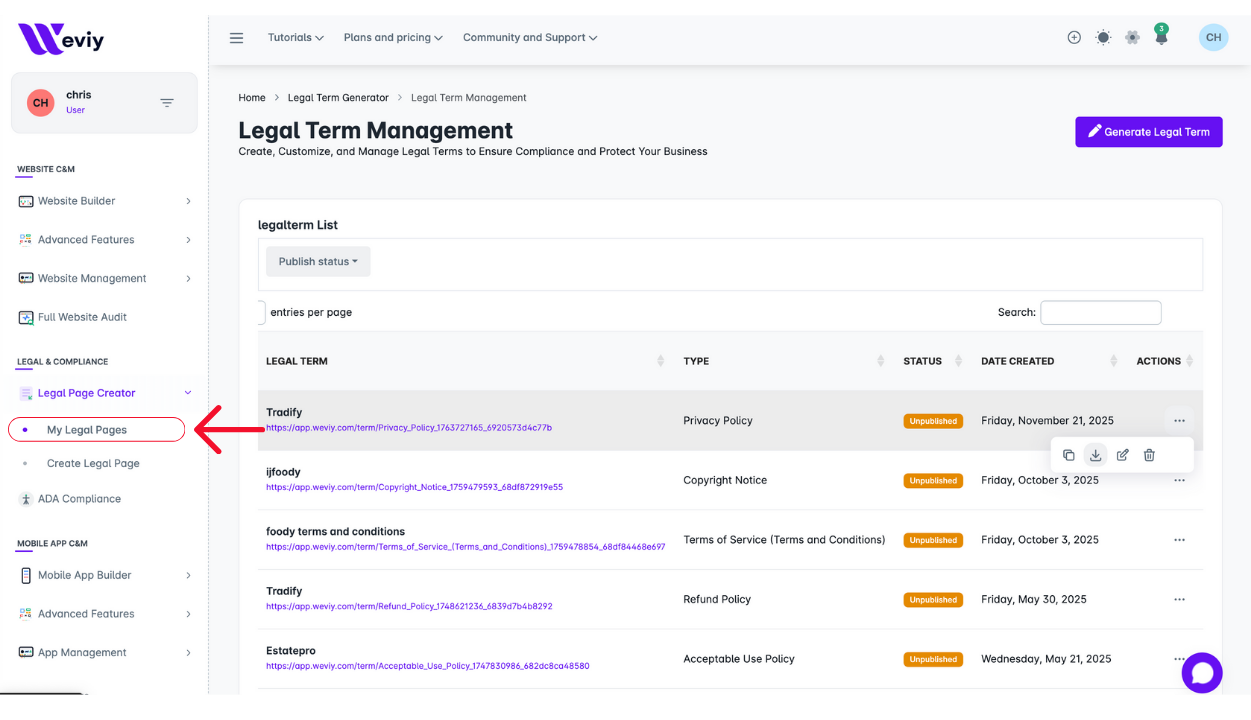The height and width of the screenshot is (720, 1251).
Task: Open the Publish status filter dropdown
Action: point(318,262)
